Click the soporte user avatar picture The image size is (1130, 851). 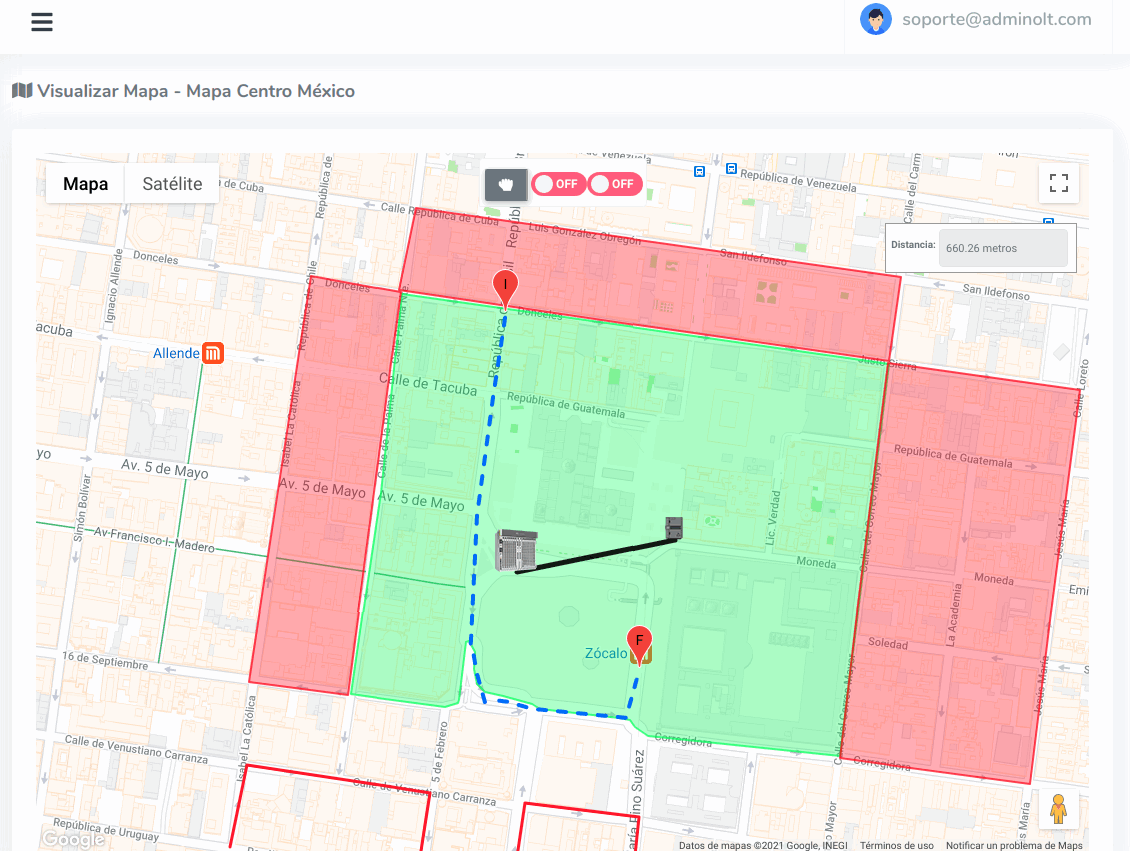876,19
